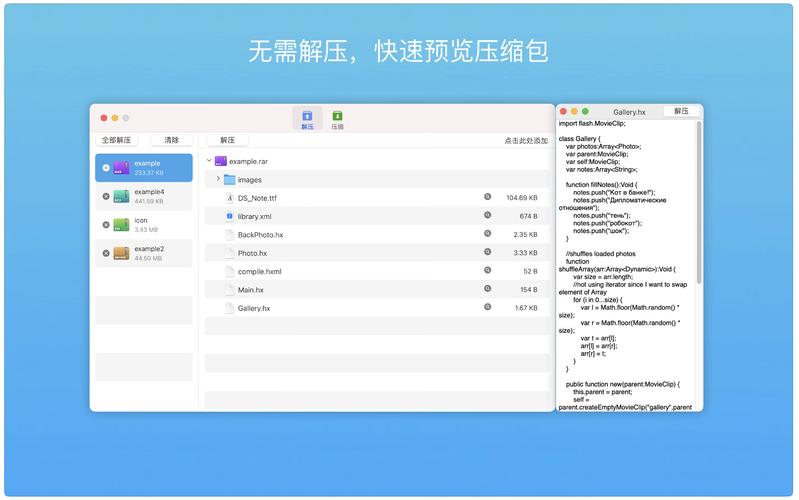Switch to the 解压 (extract) toolbar tab

click(307, 119)
